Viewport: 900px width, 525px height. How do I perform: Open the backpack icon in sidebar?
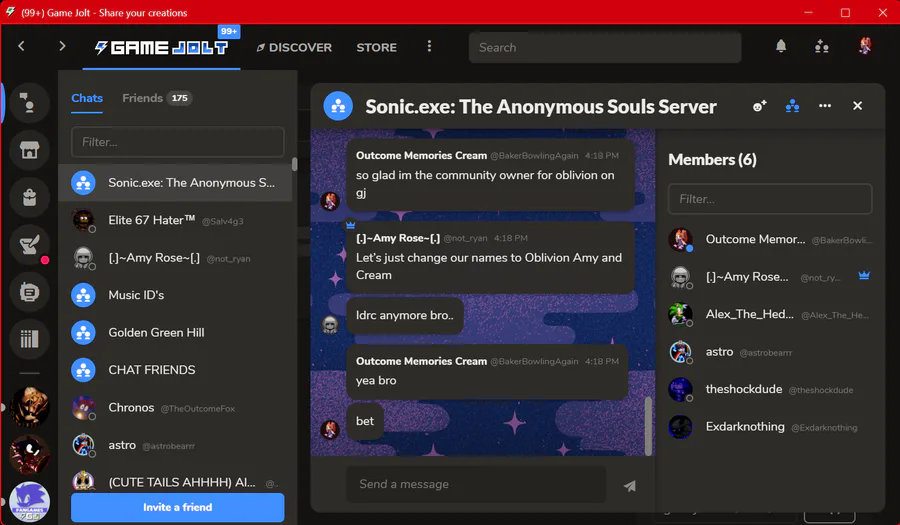click(29, 197)
